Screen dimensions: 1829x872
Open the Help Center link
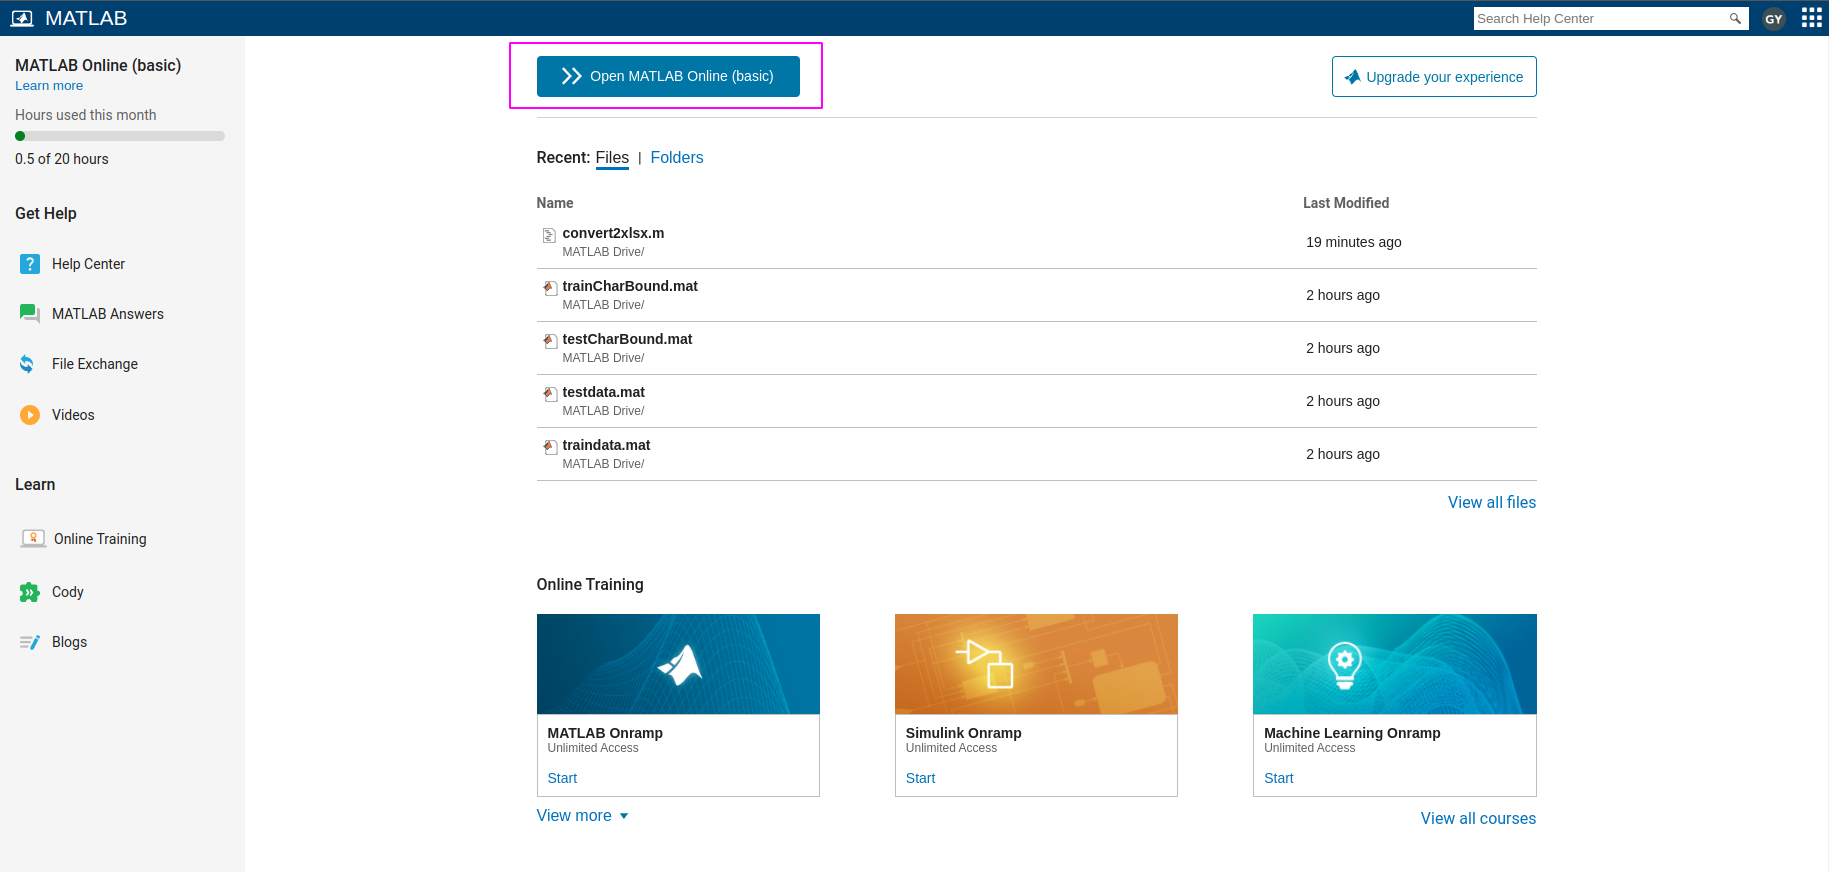[88, 264]
